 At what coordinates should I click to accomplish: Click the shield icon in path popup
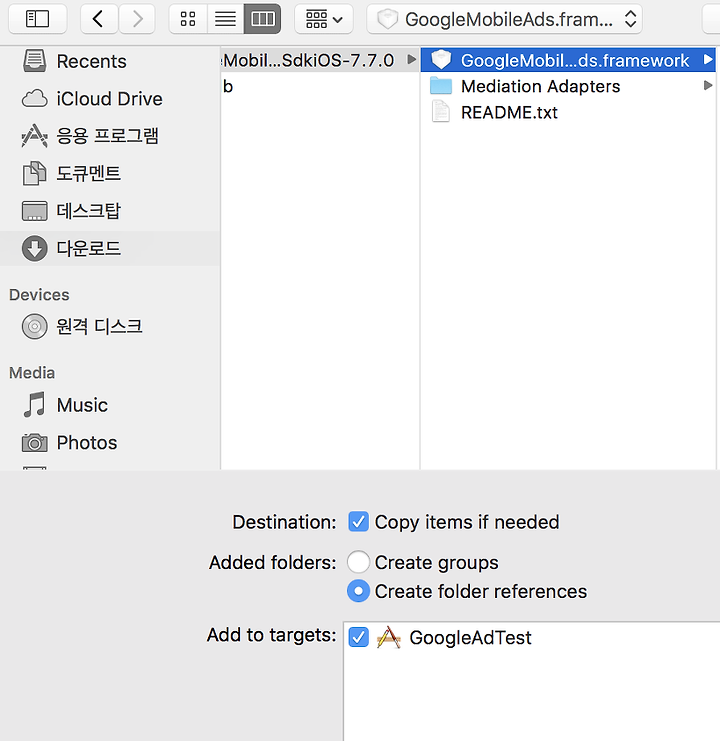tap(387, 19)
